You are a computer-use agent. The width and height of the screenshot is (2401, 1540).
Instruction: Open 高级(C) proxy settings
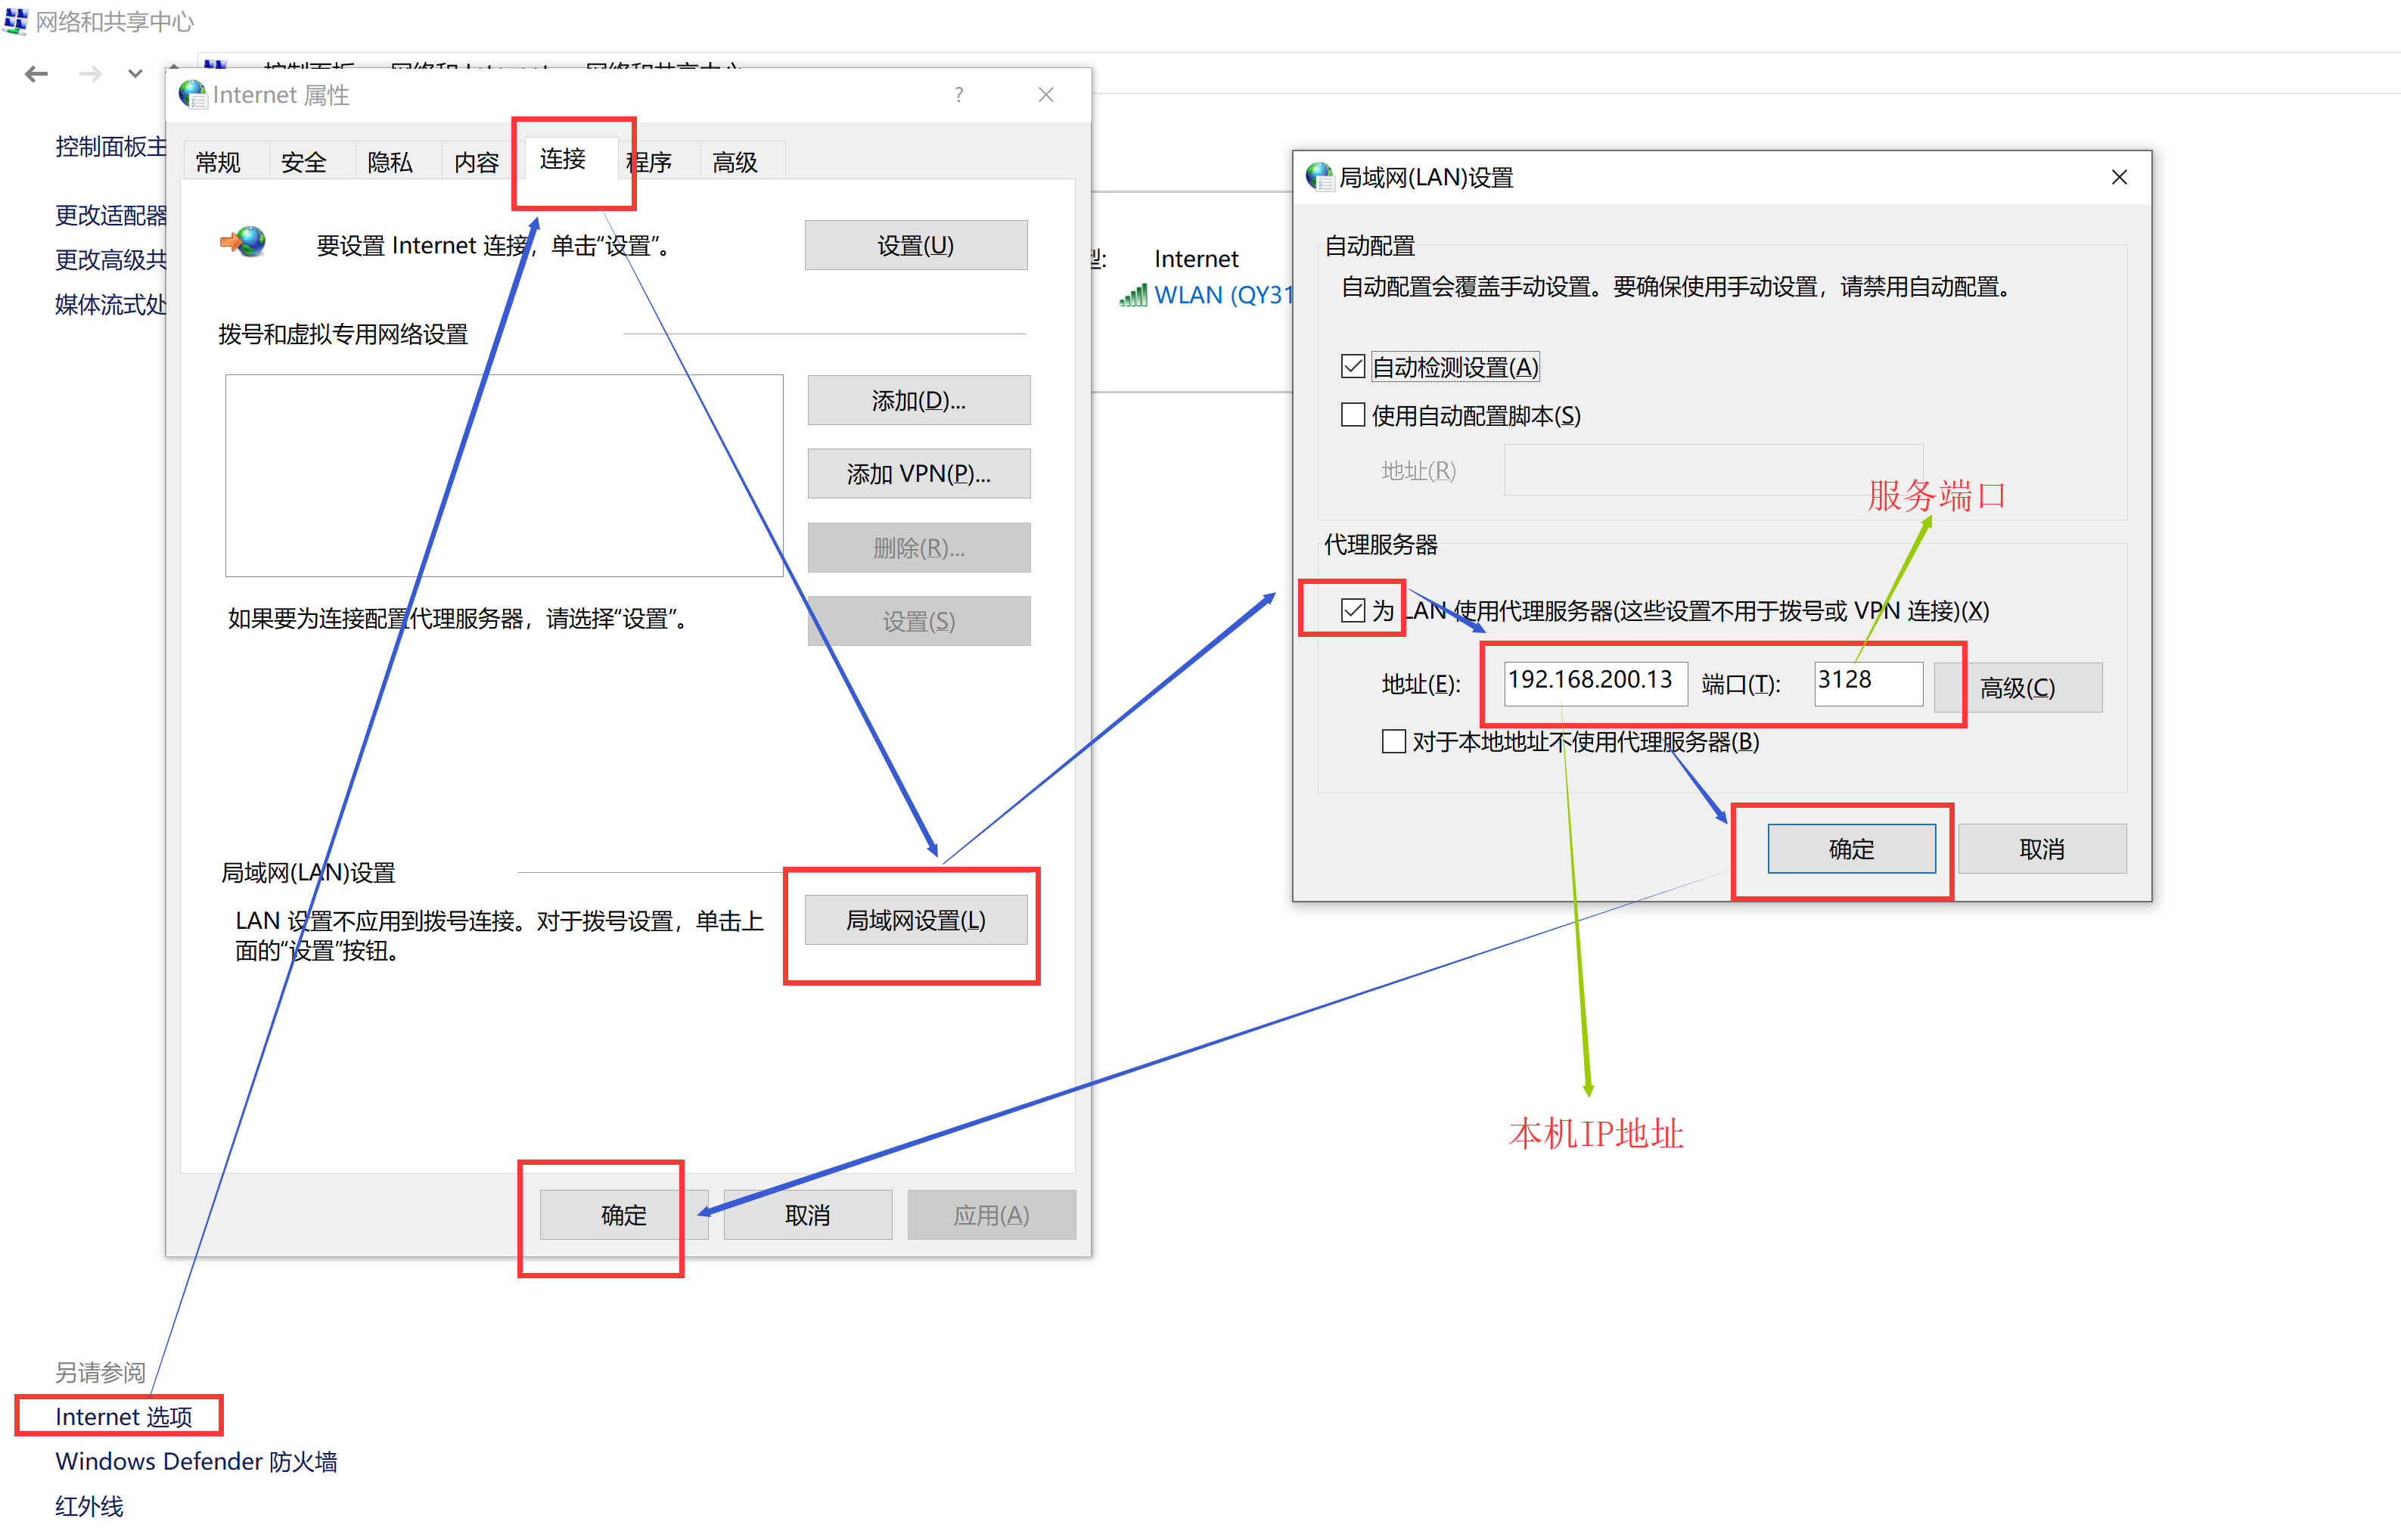(x=2018, y=688)
